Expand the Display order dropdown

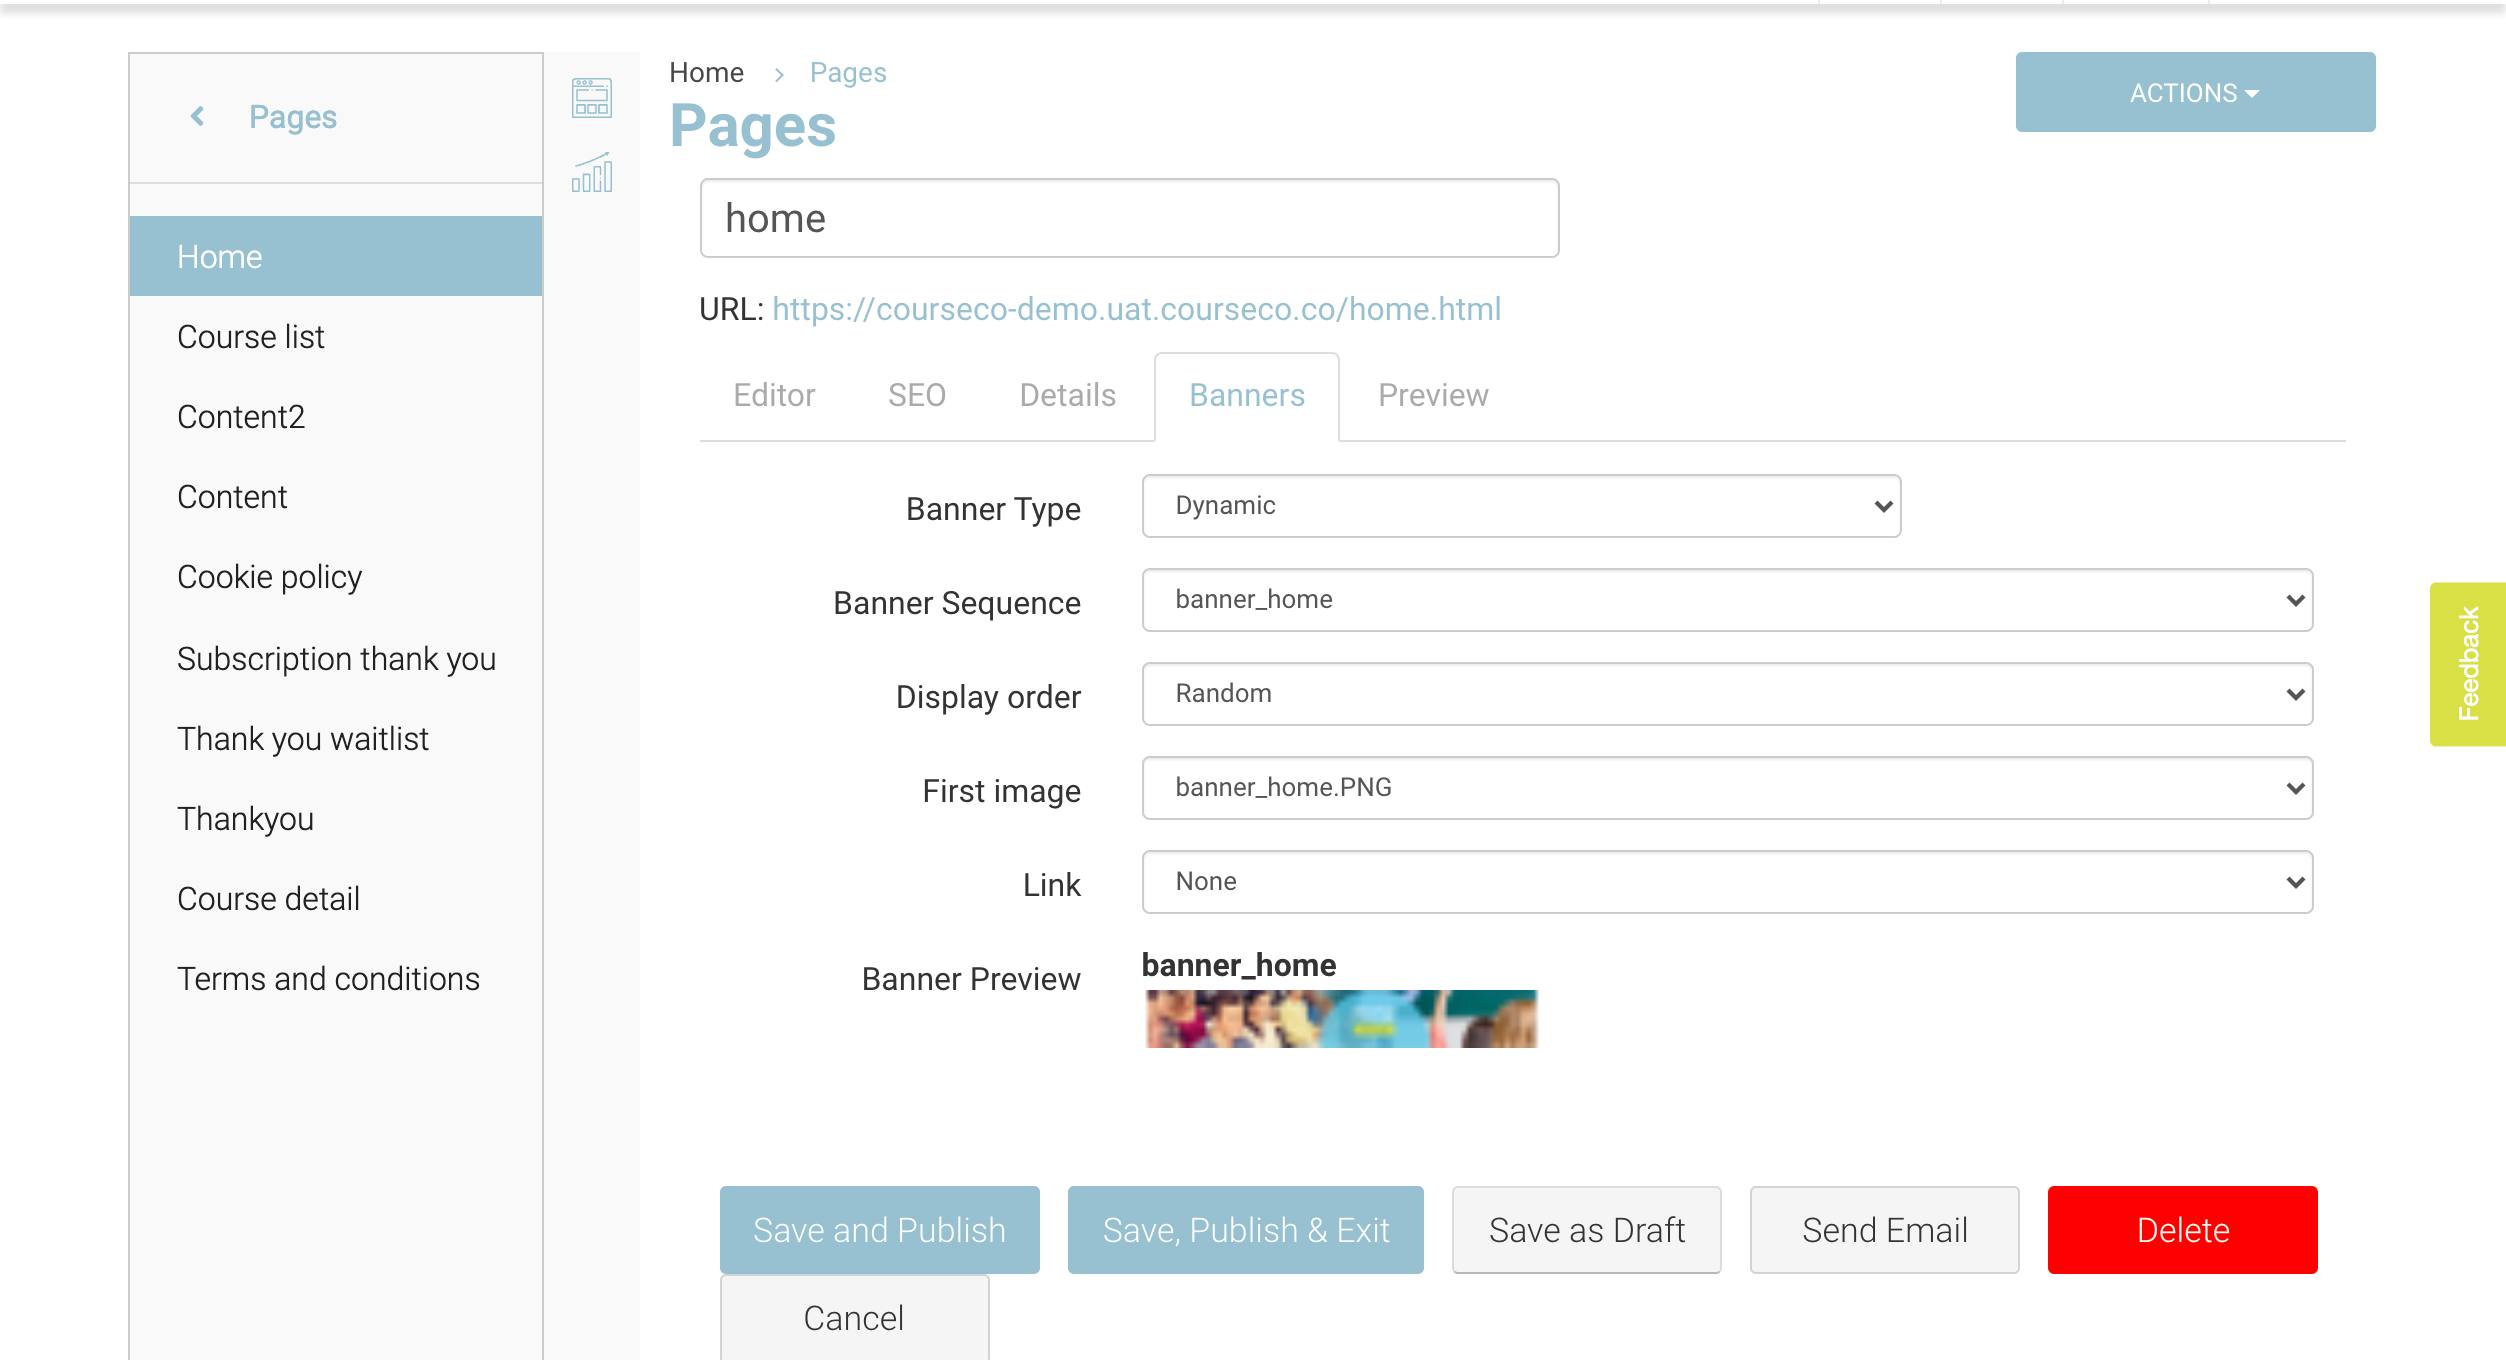pos(1726,694)
